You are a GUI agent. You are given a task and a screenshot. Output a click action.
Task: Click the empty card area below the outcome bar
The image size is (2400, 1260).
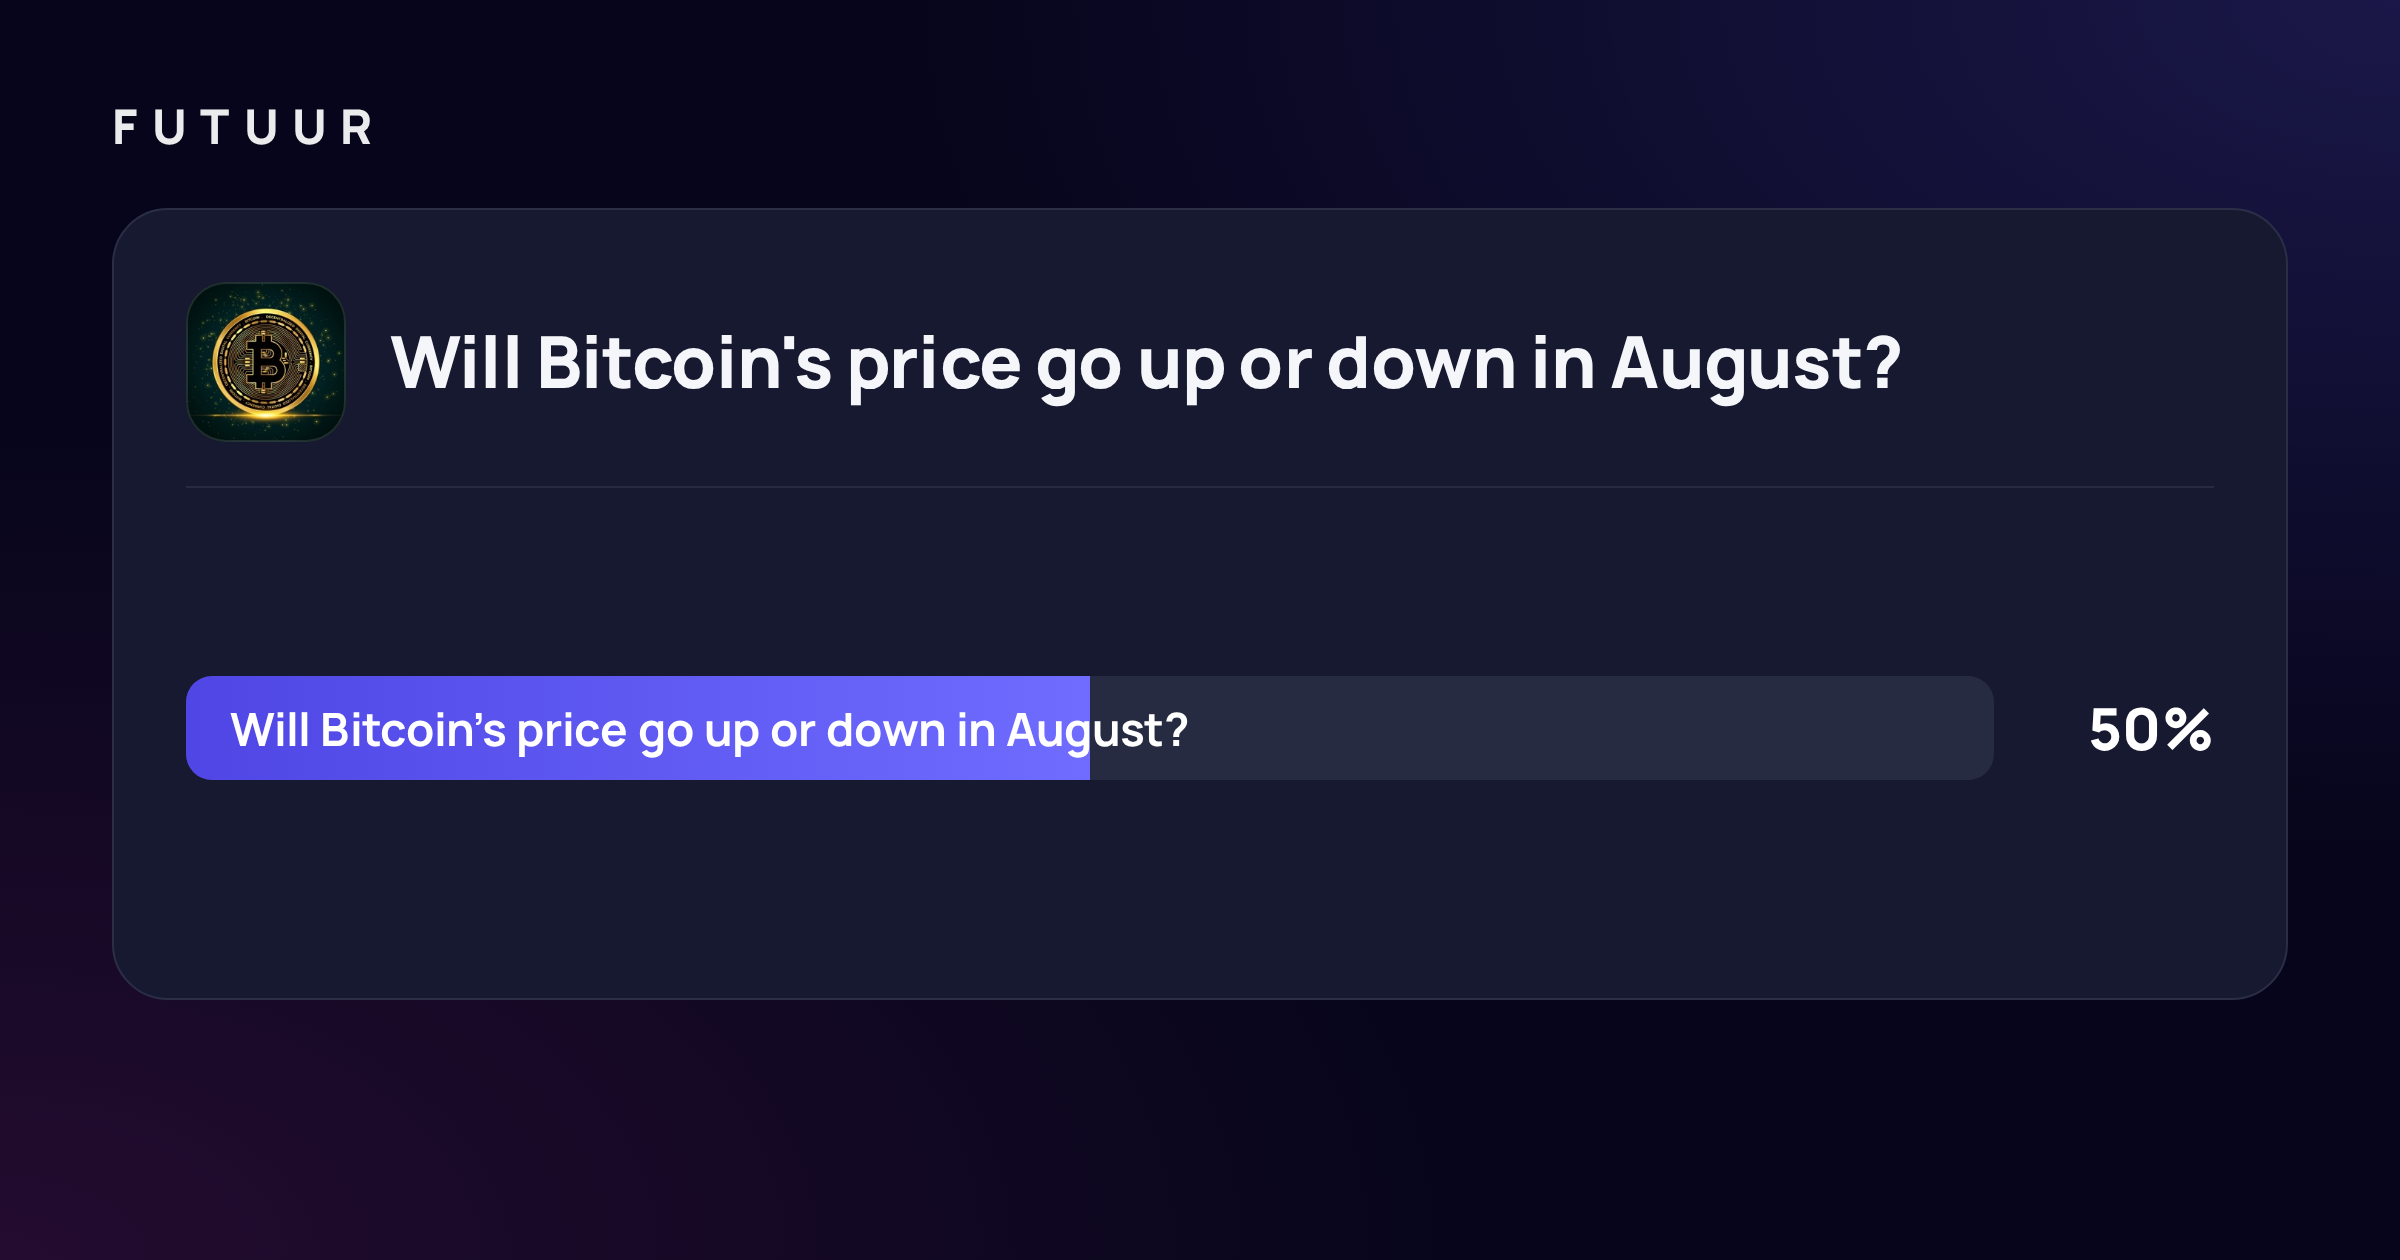point(1200,890)
